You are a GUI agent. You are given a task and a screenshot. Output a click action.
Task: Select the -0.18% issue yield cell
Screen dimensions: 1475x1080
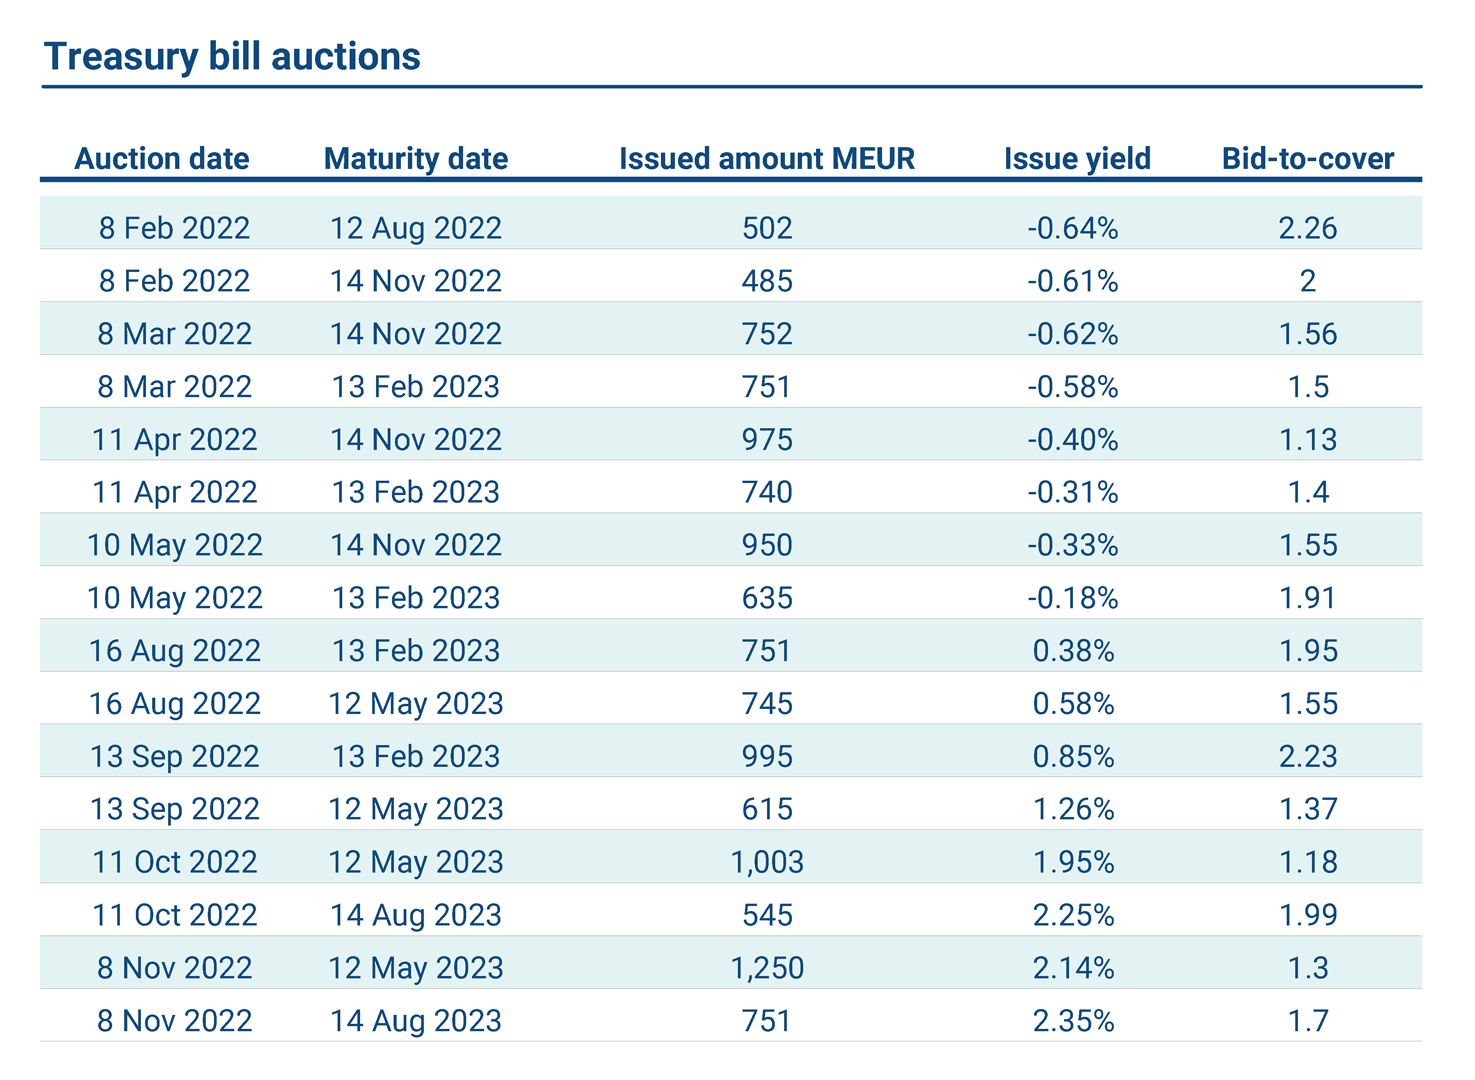coord(1073,598)
